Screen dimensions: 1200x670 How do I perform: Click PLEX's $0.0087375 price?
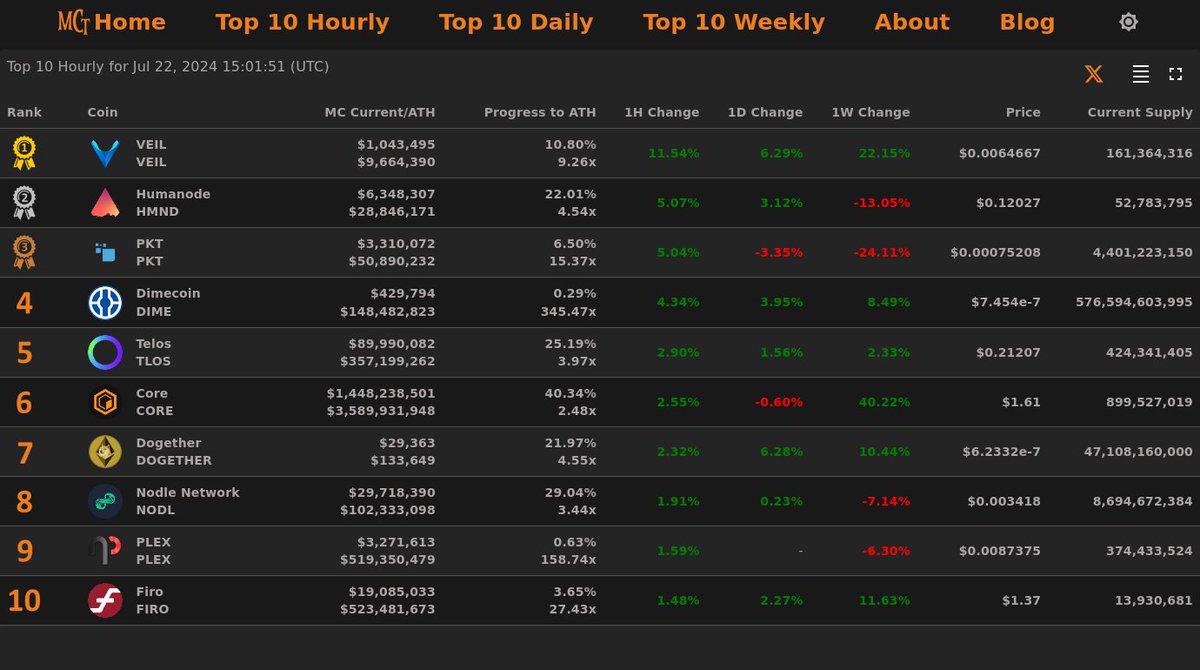1000,551
